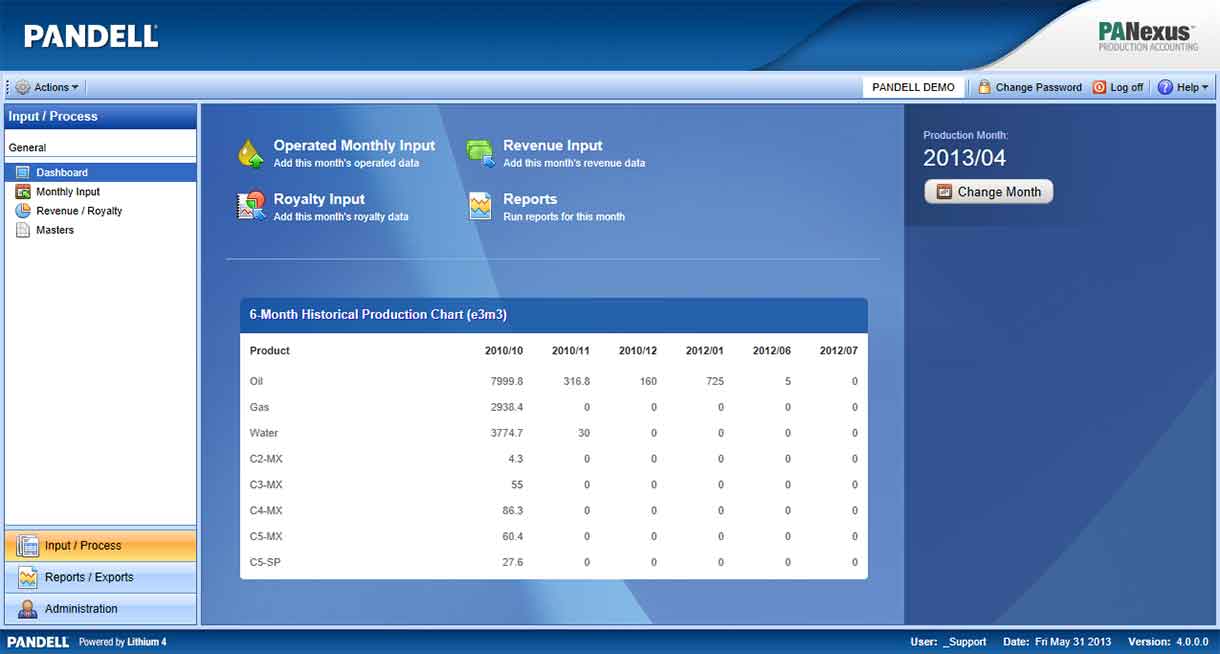This screenshot has height=654, width=1220.
Task: Click the Dashboard sidebar icon
Action: (x=23, y=172)
